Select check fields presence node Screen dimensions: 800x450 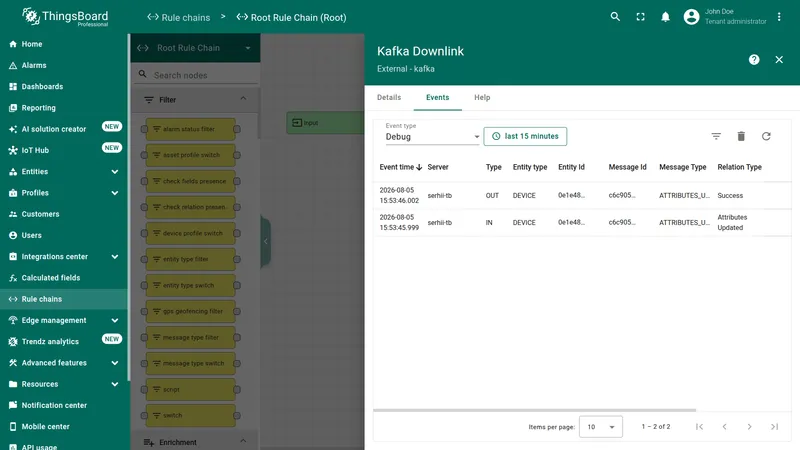pyautogui.click(x=191, y=181)
